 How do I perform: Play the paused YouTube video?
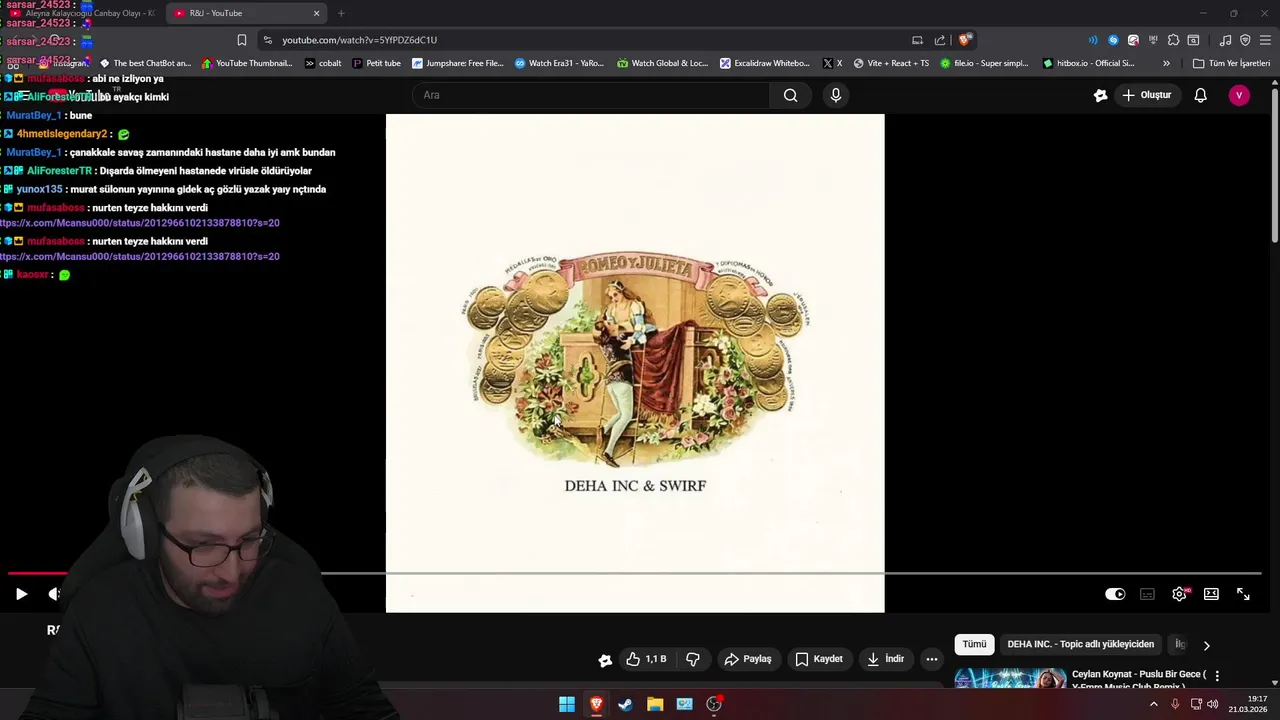pyautogui.click(x=21, y=594)
